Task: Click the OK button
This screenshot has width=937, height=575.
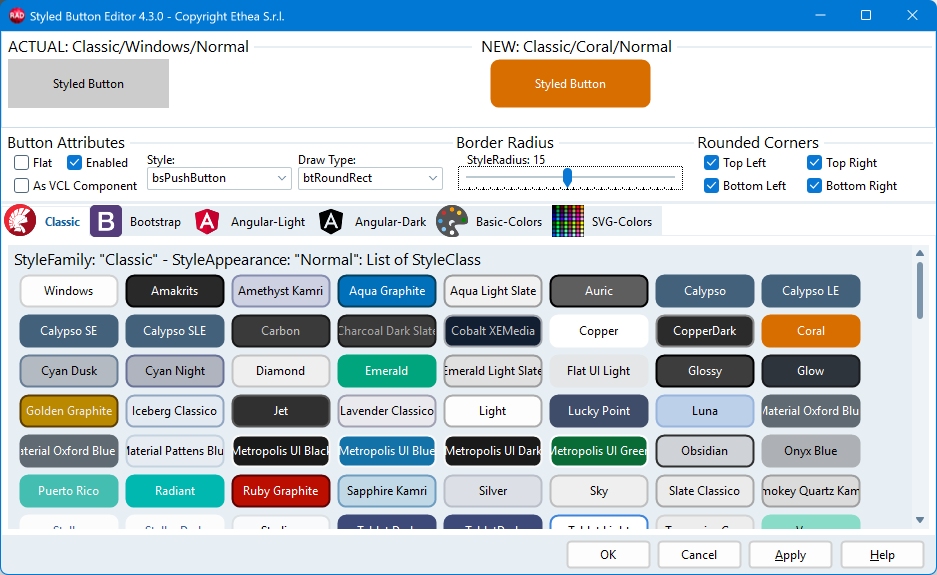Action: click(608, 555)
